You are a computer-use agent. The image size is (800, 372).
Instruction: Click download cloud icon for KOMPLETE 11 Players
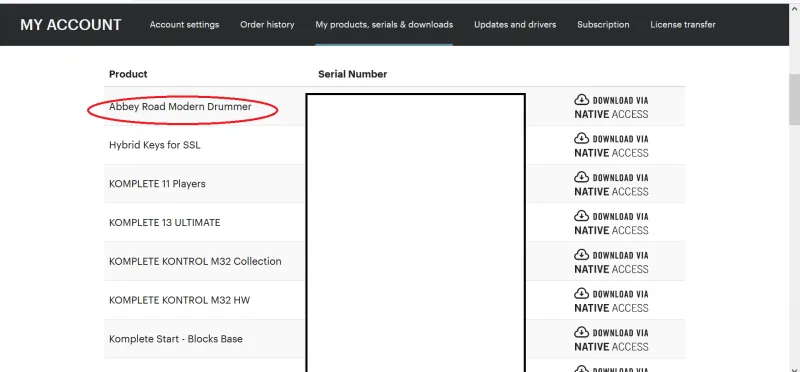pos(582,177)
